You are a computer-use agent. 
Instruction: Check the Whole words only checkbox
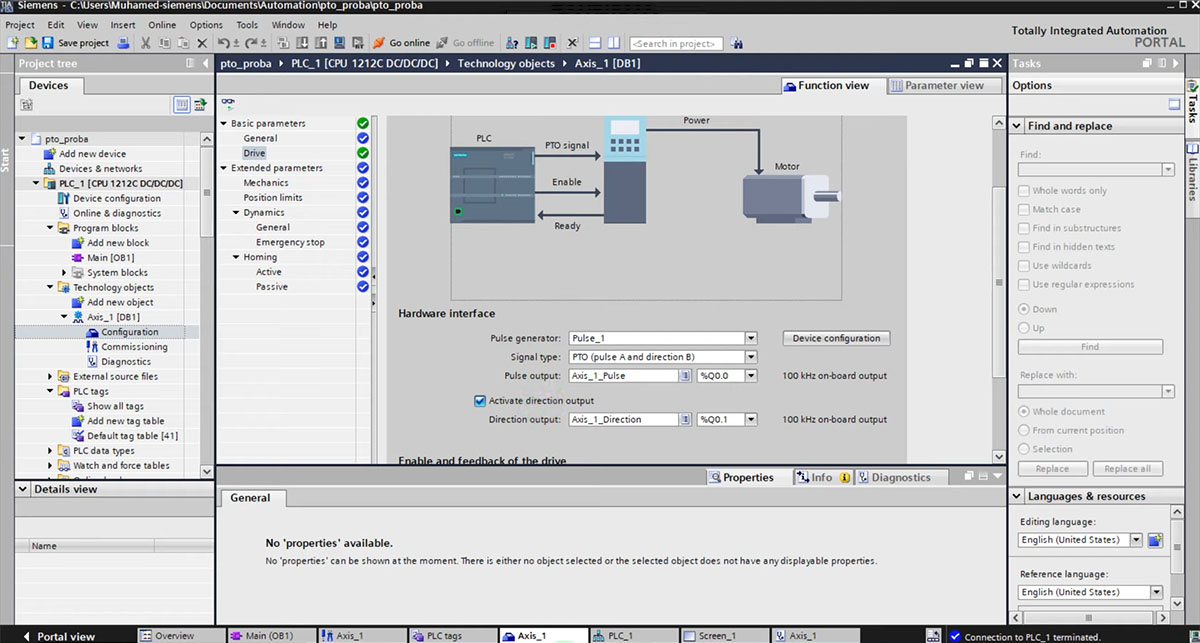[x=1024, y=191]
